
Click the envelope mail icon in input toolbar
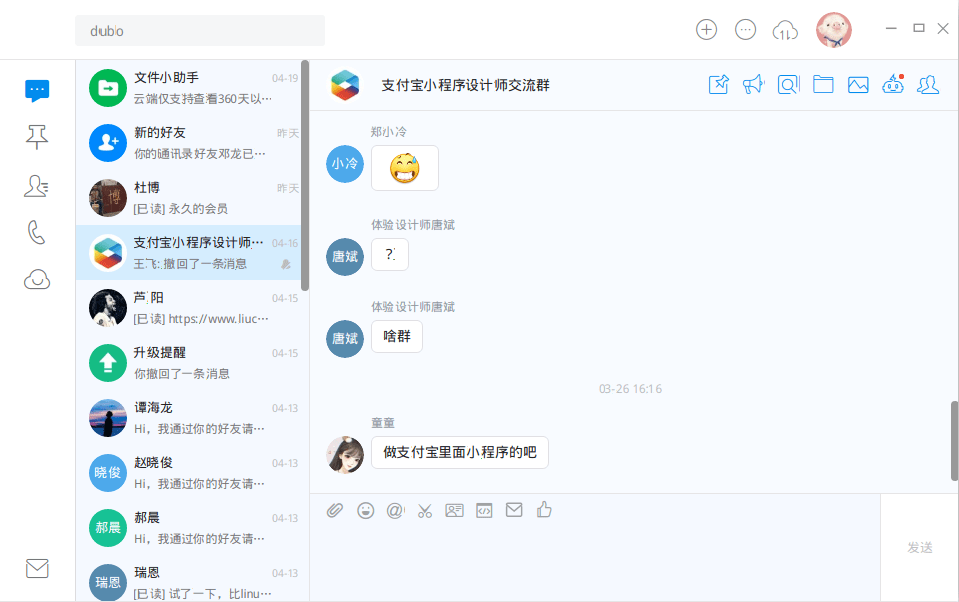[x=514, y=510]
